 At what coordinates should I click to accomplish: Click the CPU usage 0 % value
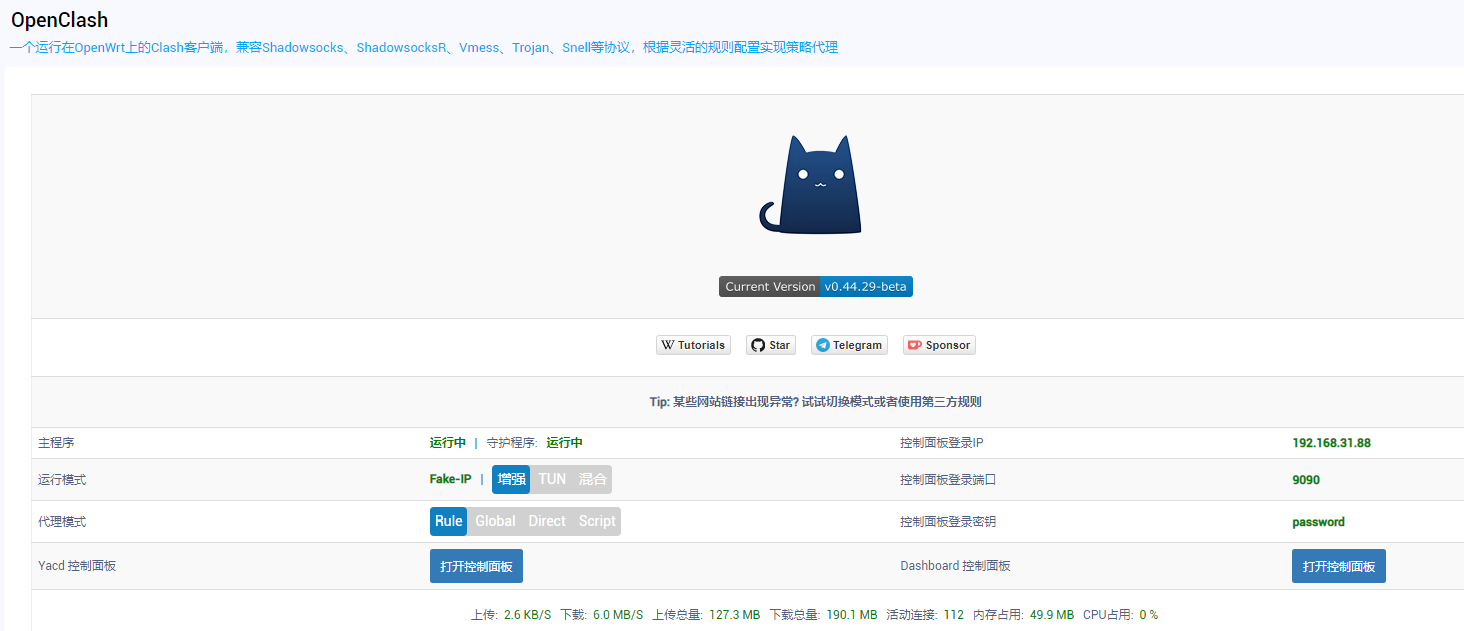pyautogui.click(x=1148, y=615)
